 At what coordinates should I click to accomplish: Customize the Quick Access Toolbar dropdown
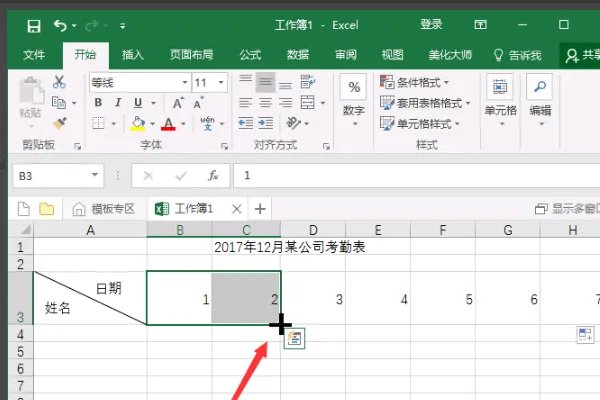coord(122,26)
